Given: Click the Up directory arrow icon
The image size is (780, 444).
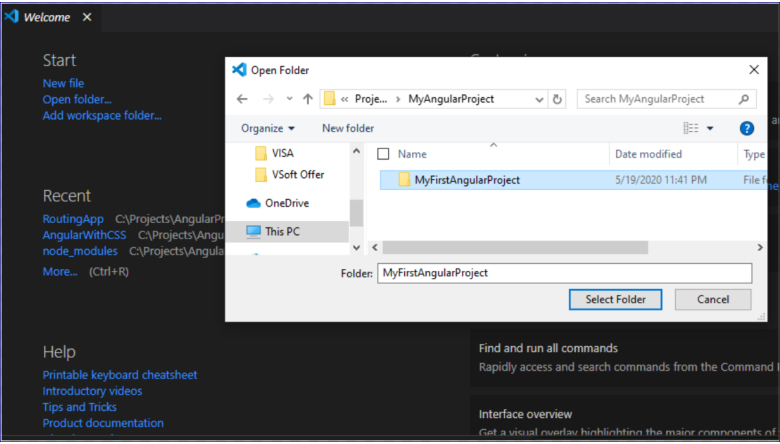Looking at the screenshot, I should [x=307, y=99].
